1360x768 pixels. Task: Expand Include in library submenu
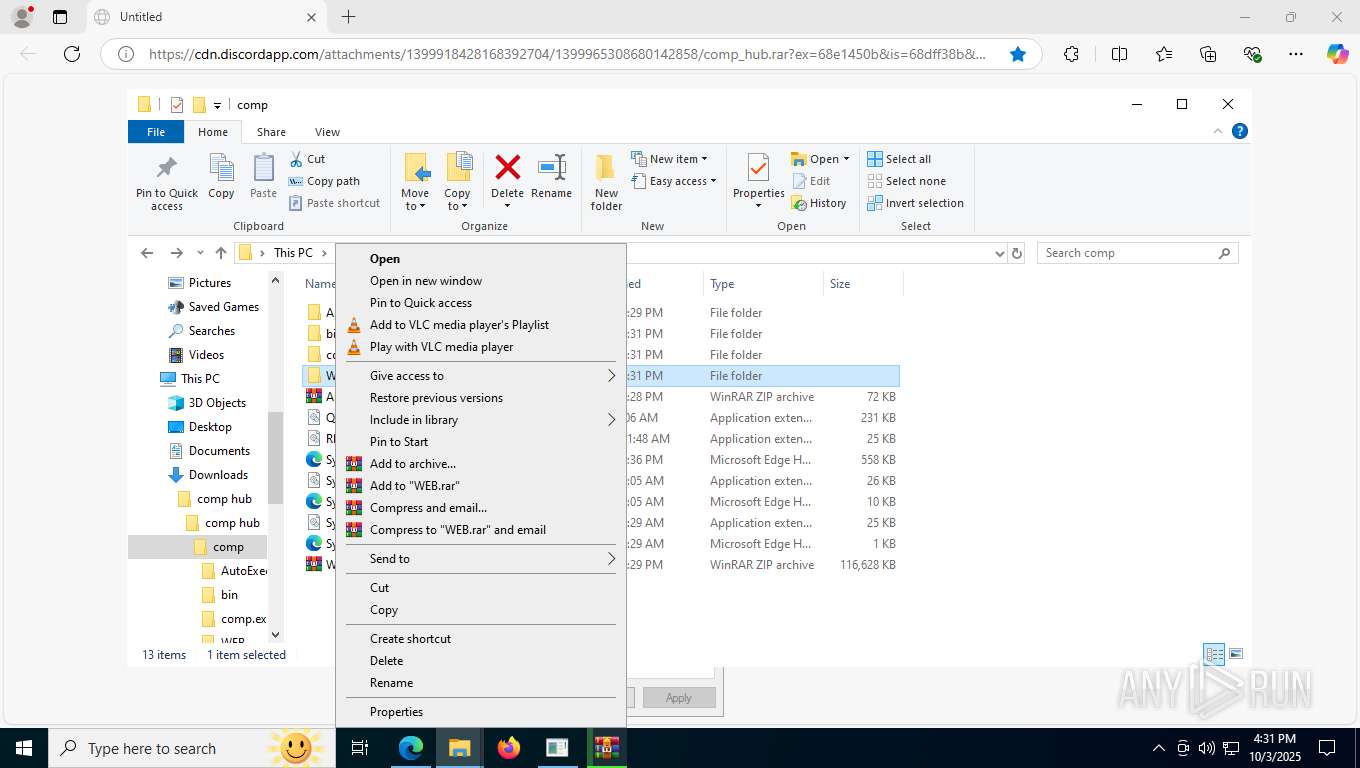(481, 420)
